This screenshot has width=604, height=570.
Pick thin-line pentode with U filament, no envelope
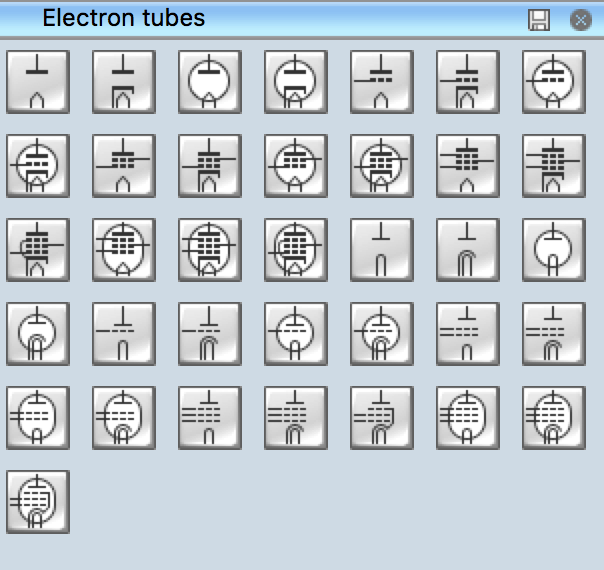[x=210, y=417]
